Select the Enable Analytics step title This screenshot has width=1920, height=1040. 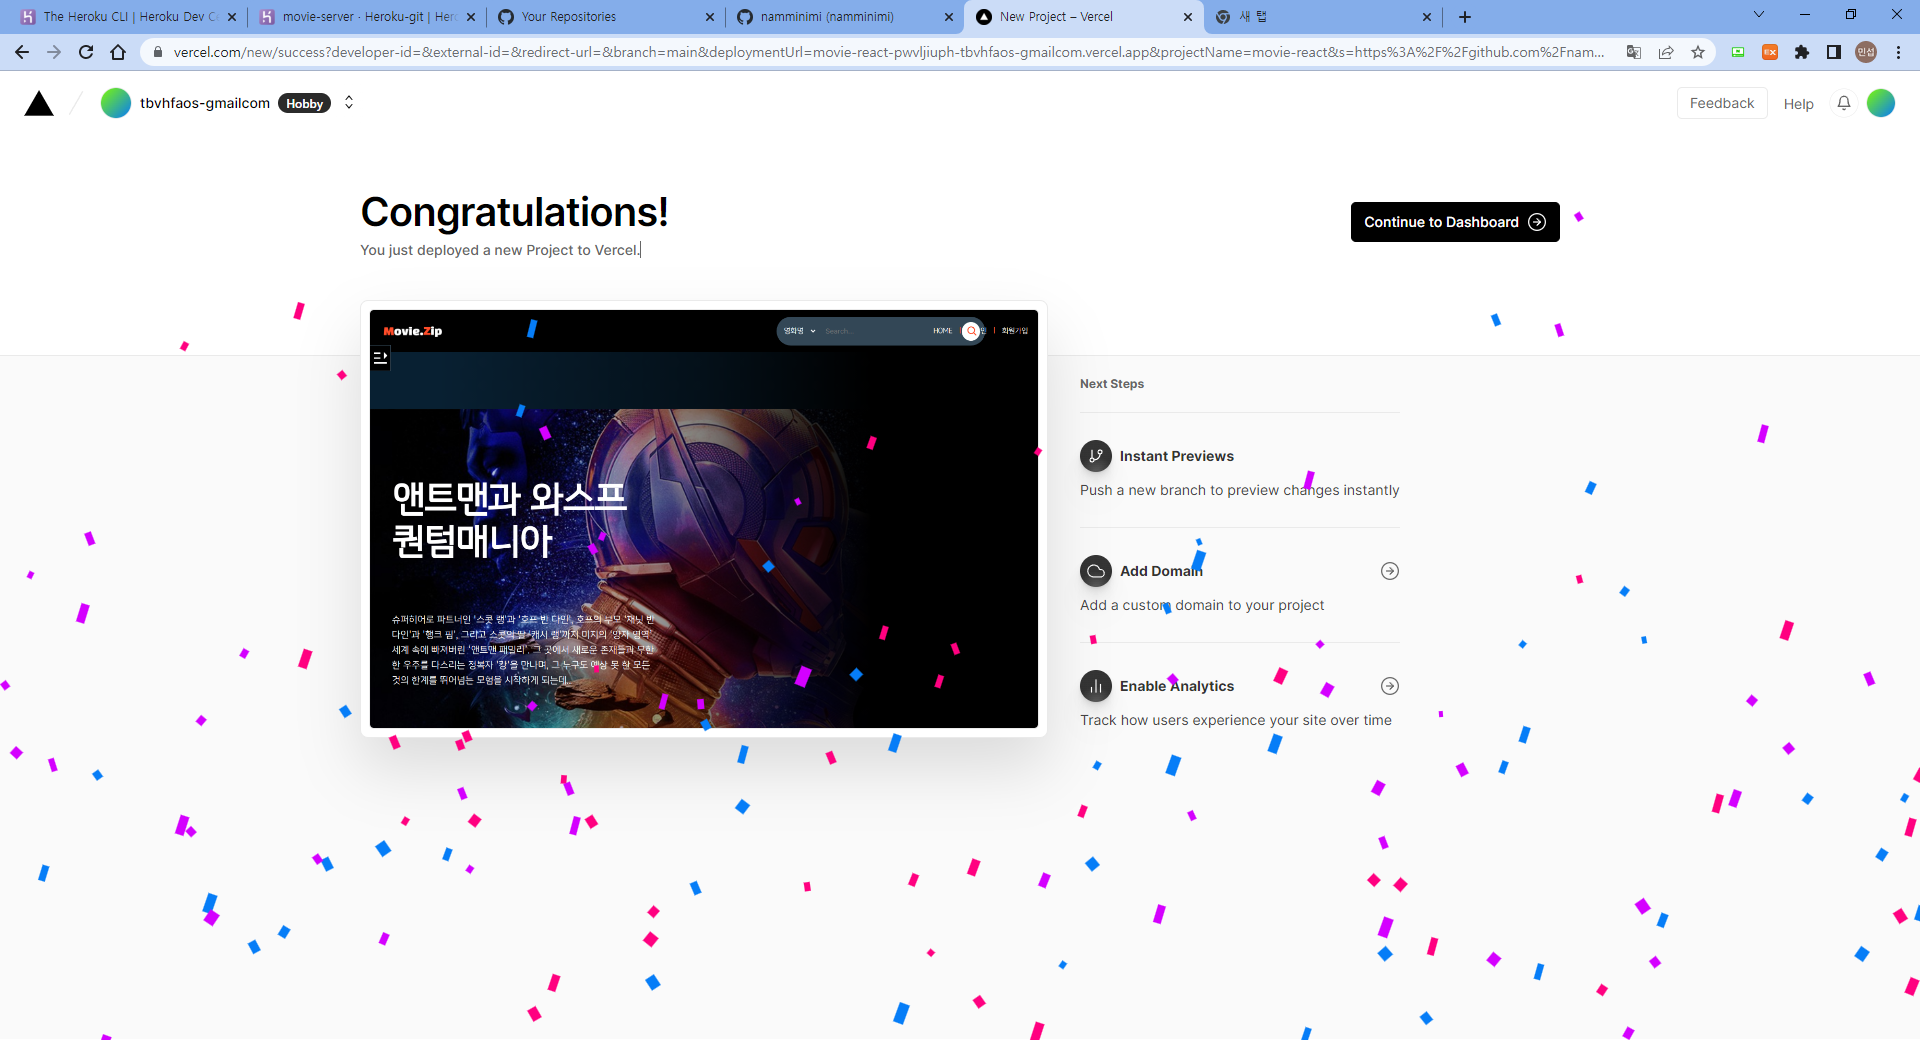coord(1177,686)
